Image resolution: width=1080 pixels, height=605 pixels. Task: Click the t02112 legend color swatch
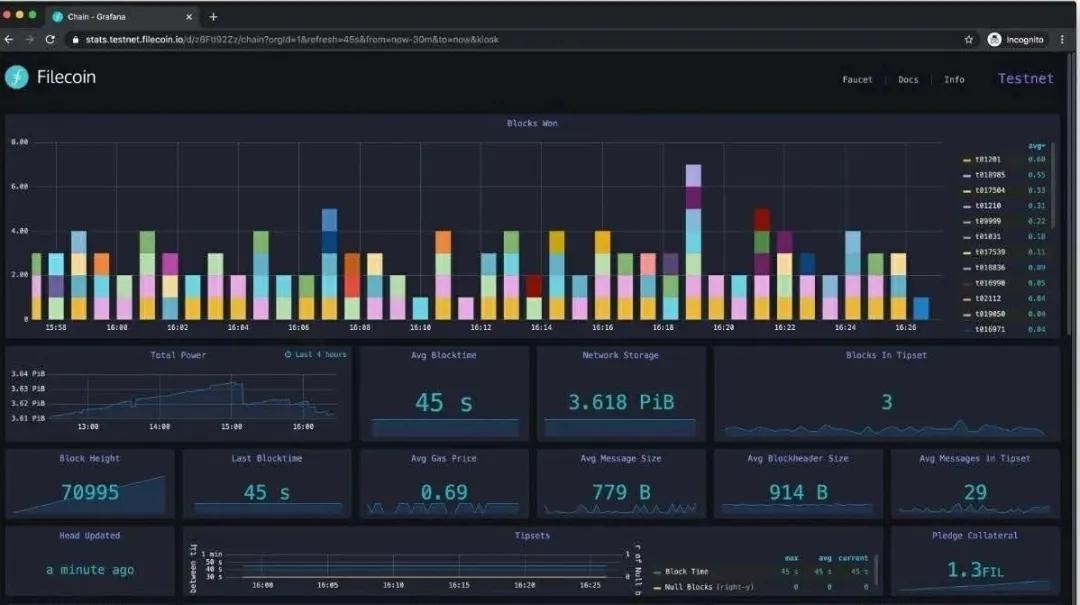coord(966,299)
